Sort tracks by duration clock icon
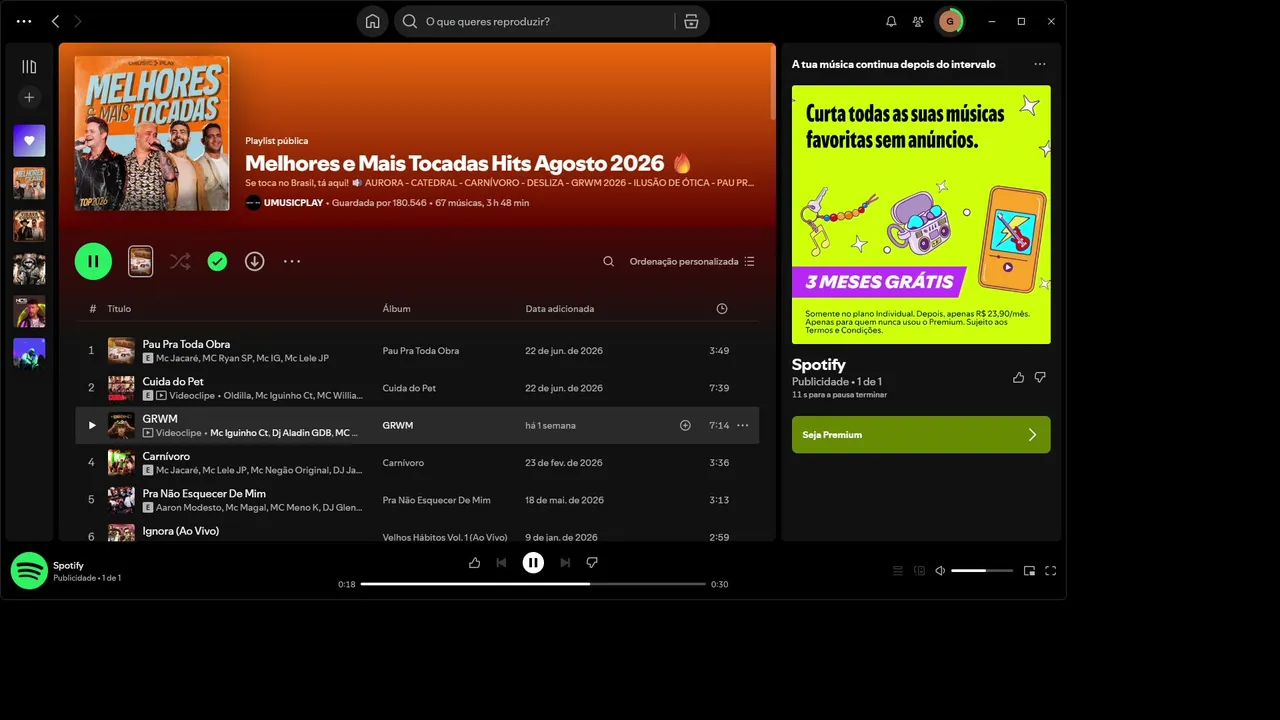The image size is (1280, 720). 722,309
